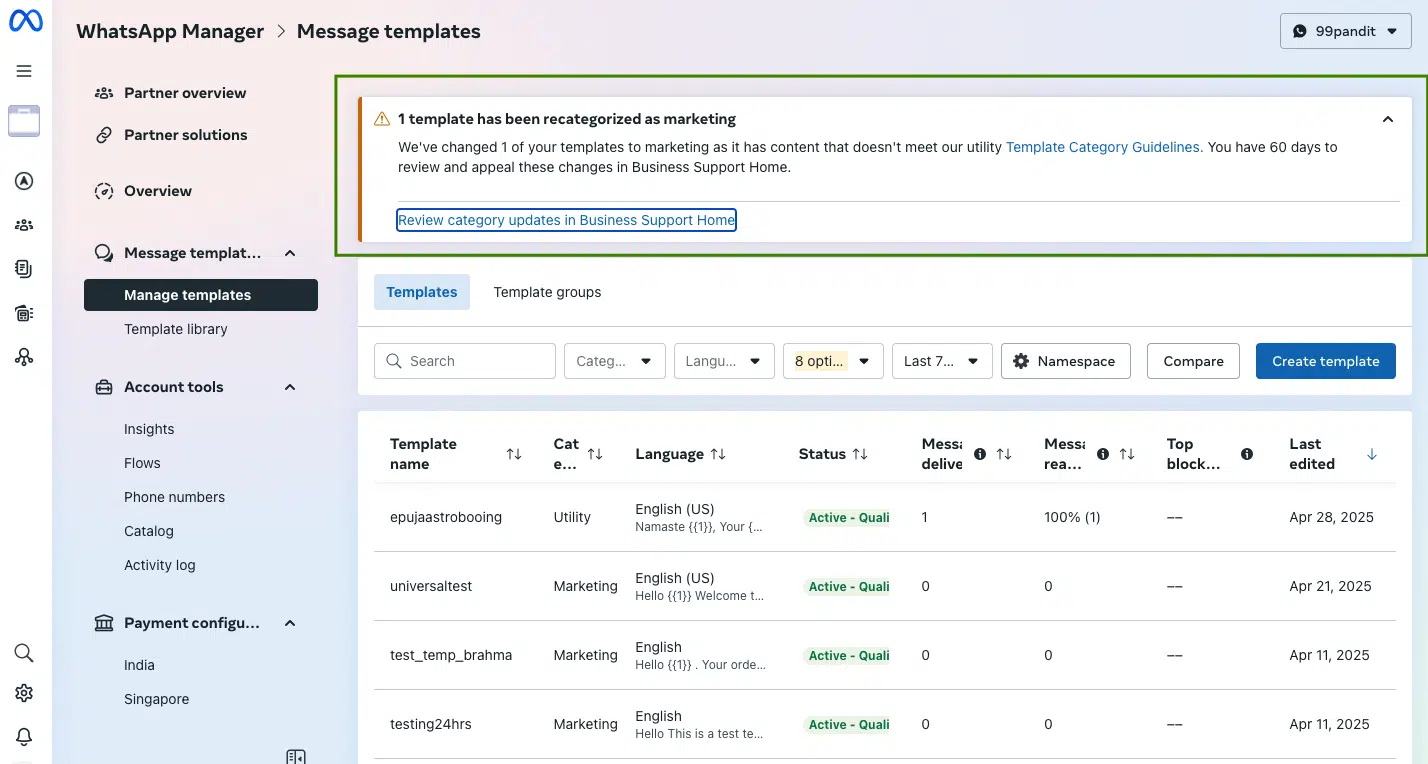Click info icon for Messages delivered column

click(980, 454)
